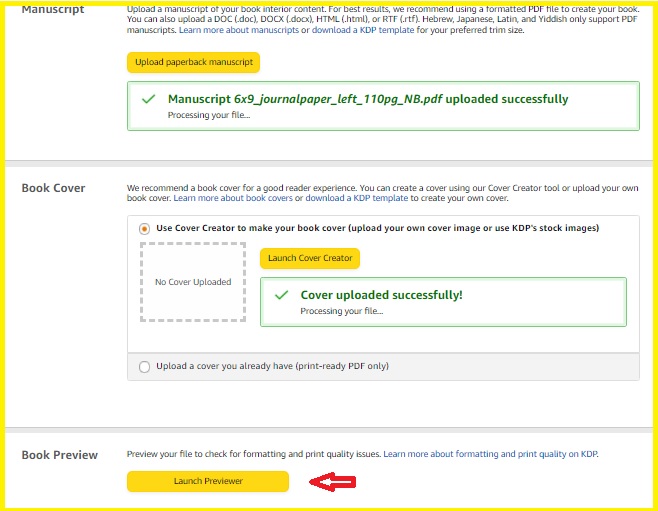Select Upload a cover you already have option
This screenshot has height=511, width=658.
click(x=144, y=367)
